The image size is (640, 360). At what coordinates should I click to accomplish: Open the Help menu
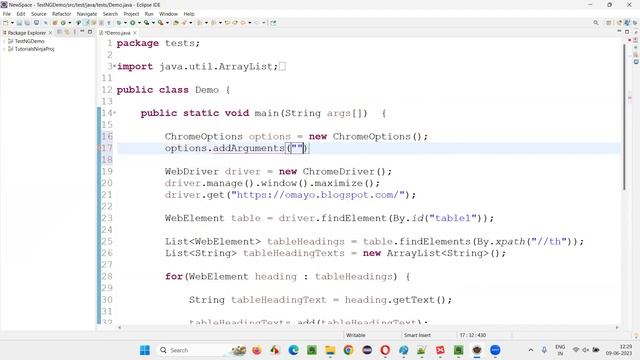(x=189, y=14)
